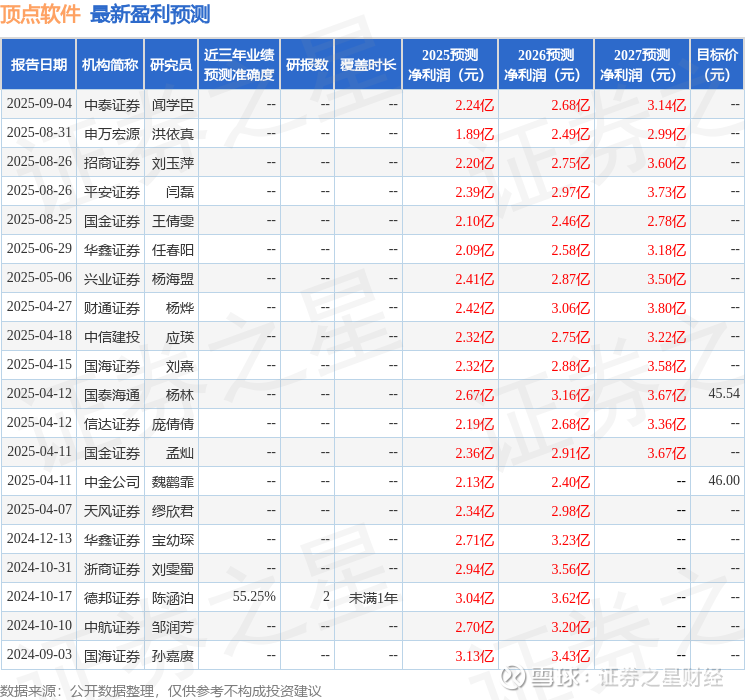Select the 2026预测净利润 column header

pos(546,64)
